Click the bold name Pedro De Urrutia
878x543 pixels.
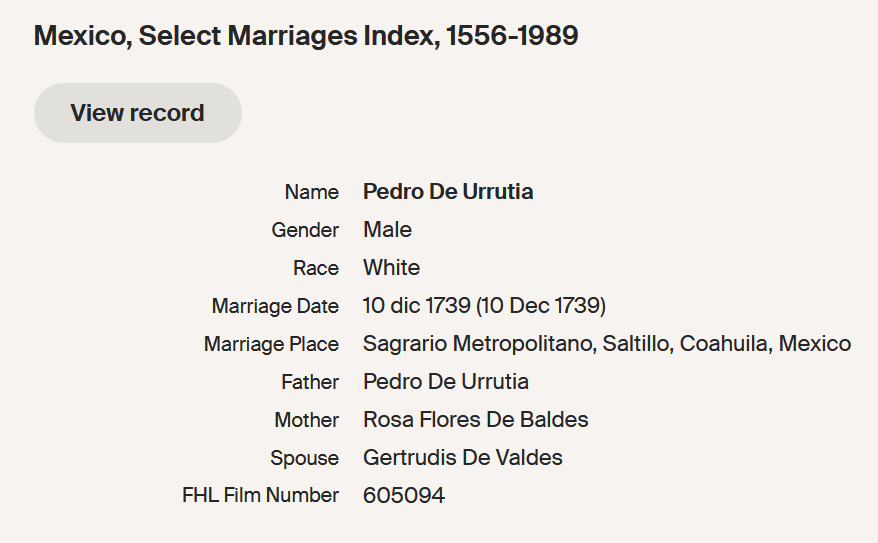tap(447, 192)
